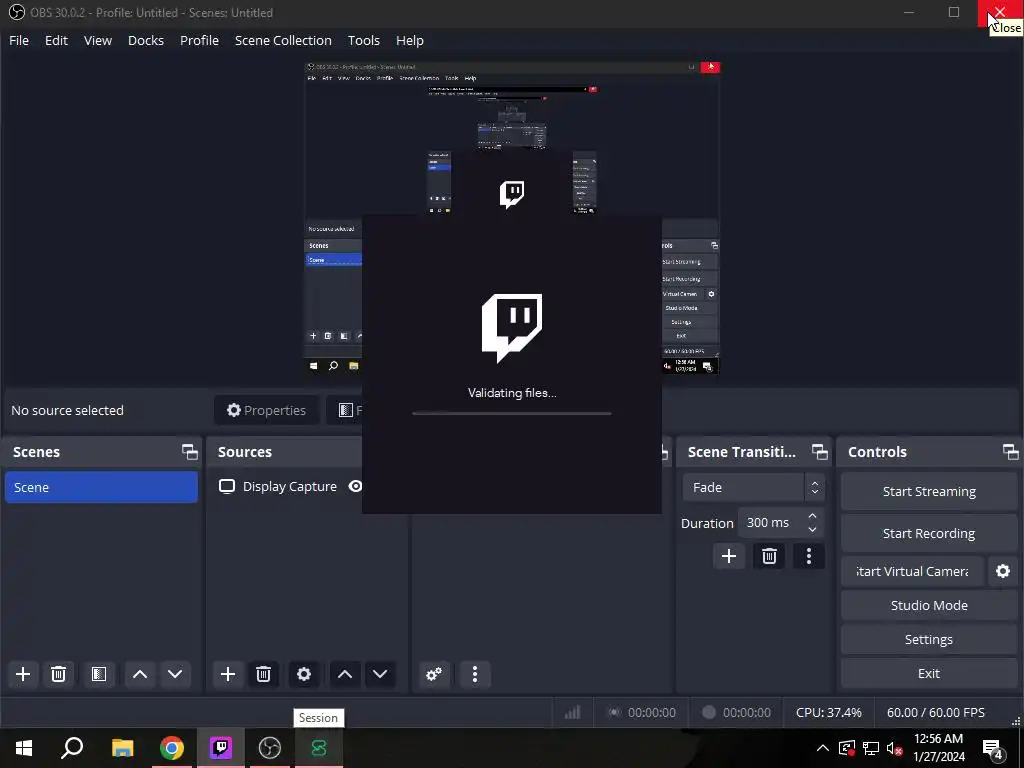The width and height of the screenshot is (1024, 768).
Task: Click the Start Recording button
Action: click(x=929, y=534)
